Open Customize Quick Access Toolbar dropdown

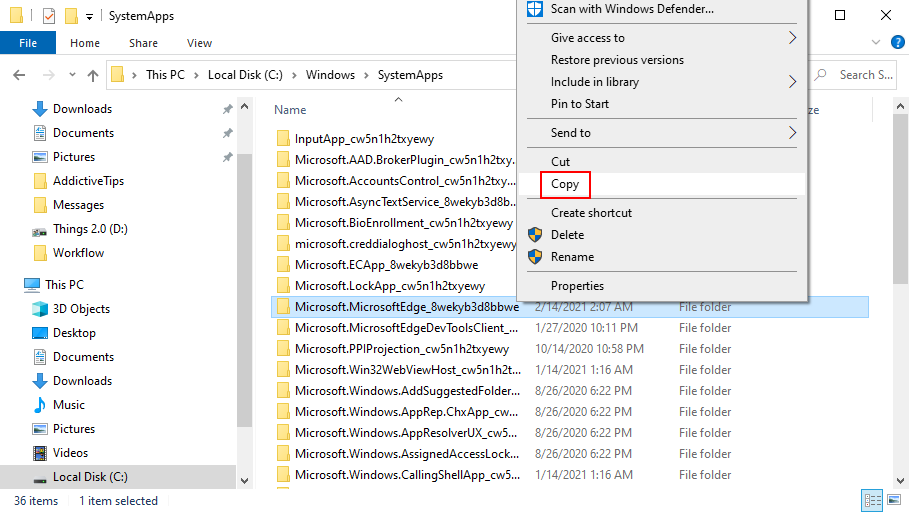pyautogui.click(x=89, y=17)
